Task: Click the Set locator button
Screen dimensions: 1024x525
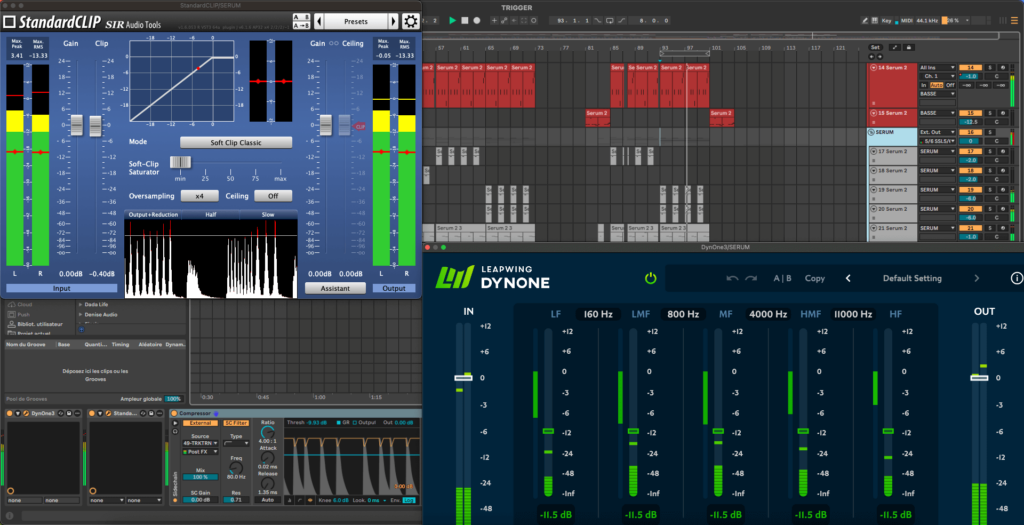Action: (x=875, y=48)
